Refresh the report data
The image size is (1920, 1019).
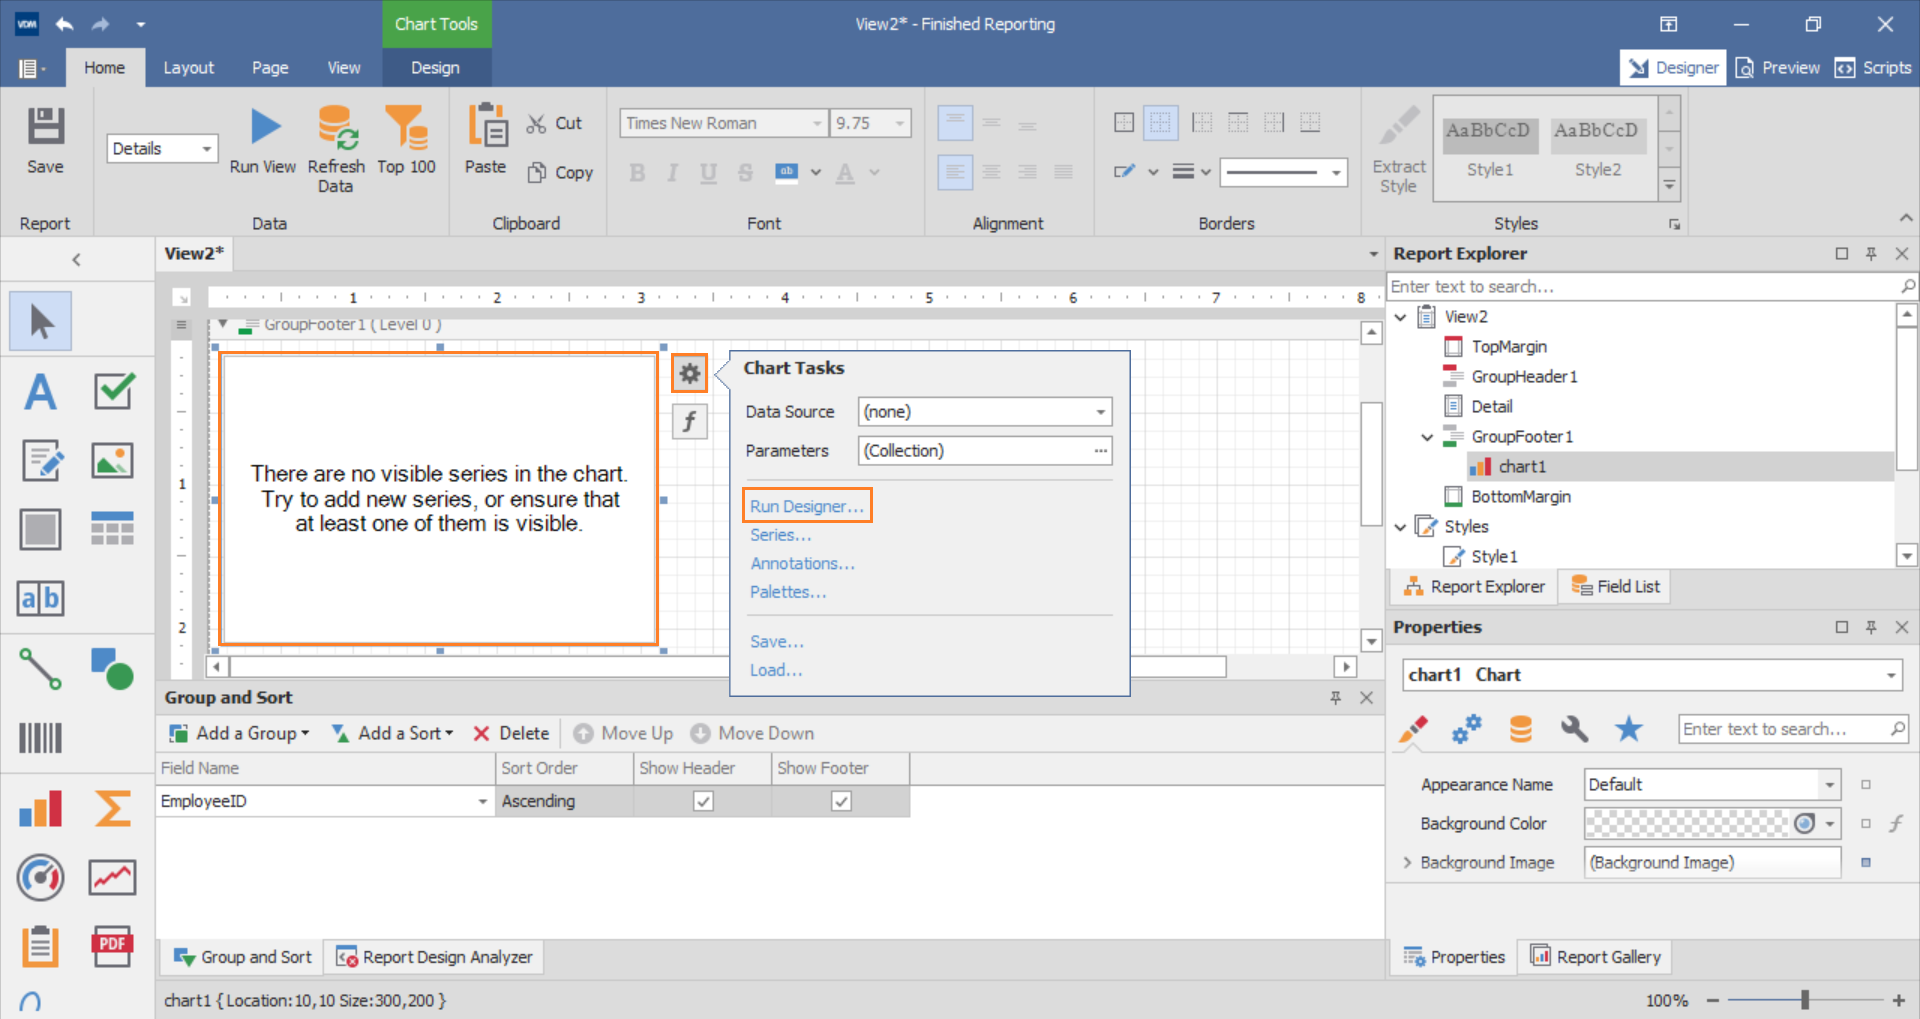point(336,149)
